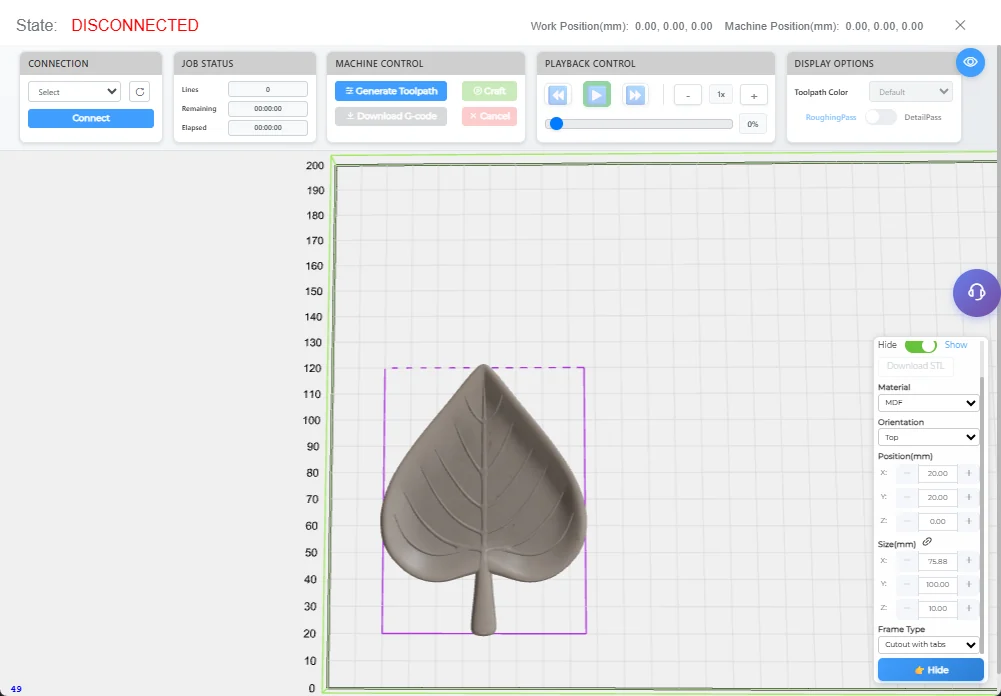Click the Position Z input field
Viewport: 1001px width, 696px height.
(x=938, y=521)
